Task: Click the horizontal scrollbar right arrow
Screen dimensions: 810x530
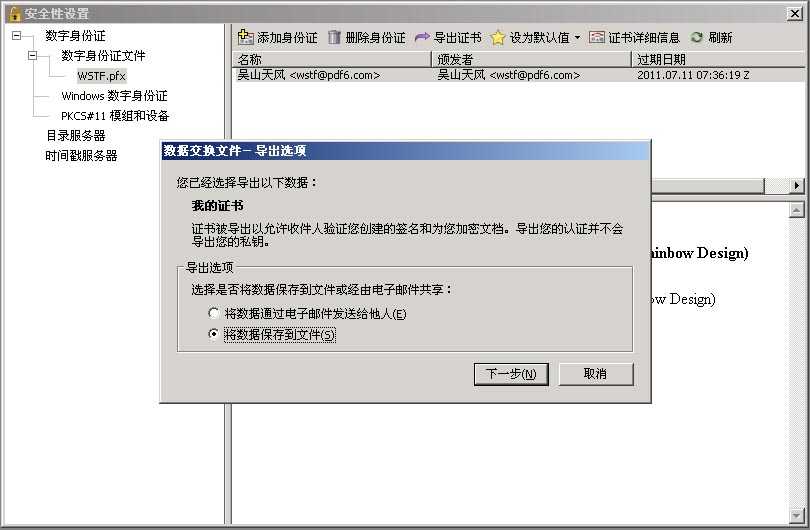Action: point(797,185)
